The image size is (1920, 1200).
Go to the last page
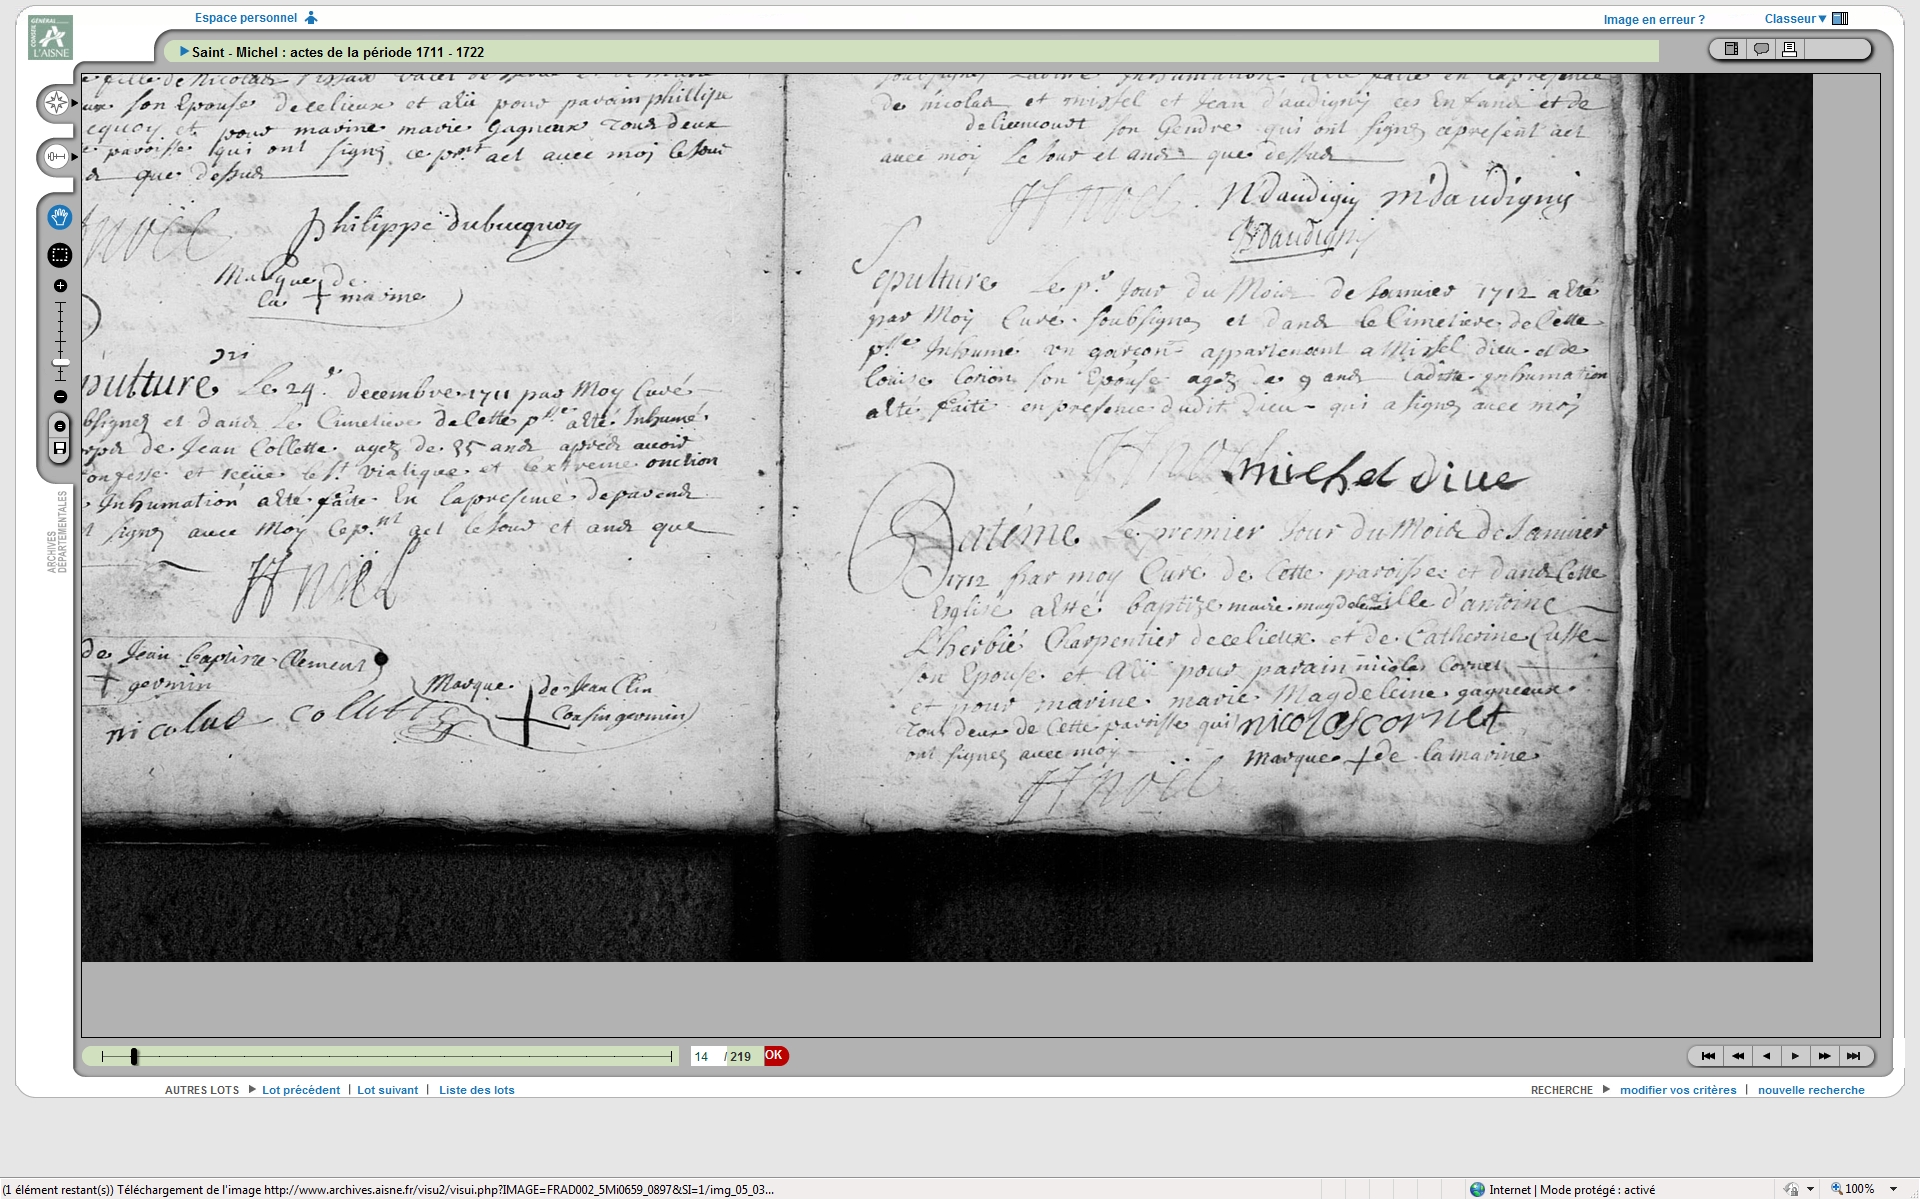point(1853,1056)
